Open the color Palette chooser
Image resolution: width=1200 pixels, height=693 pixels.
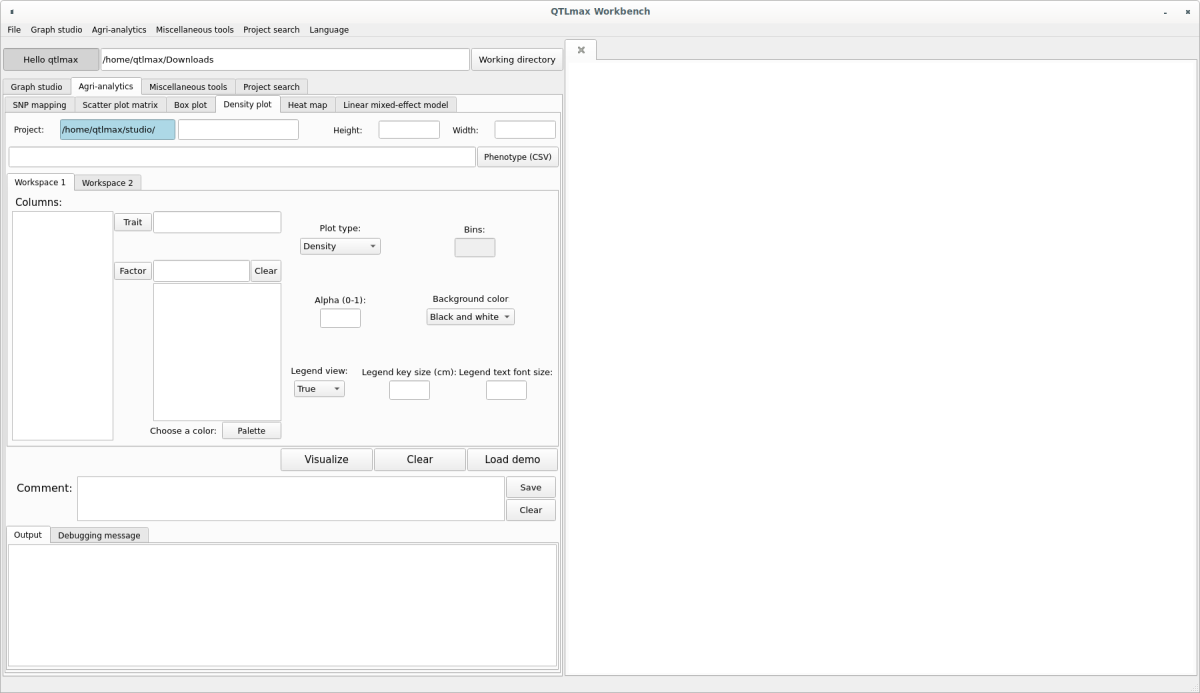(x=251, y=431)
